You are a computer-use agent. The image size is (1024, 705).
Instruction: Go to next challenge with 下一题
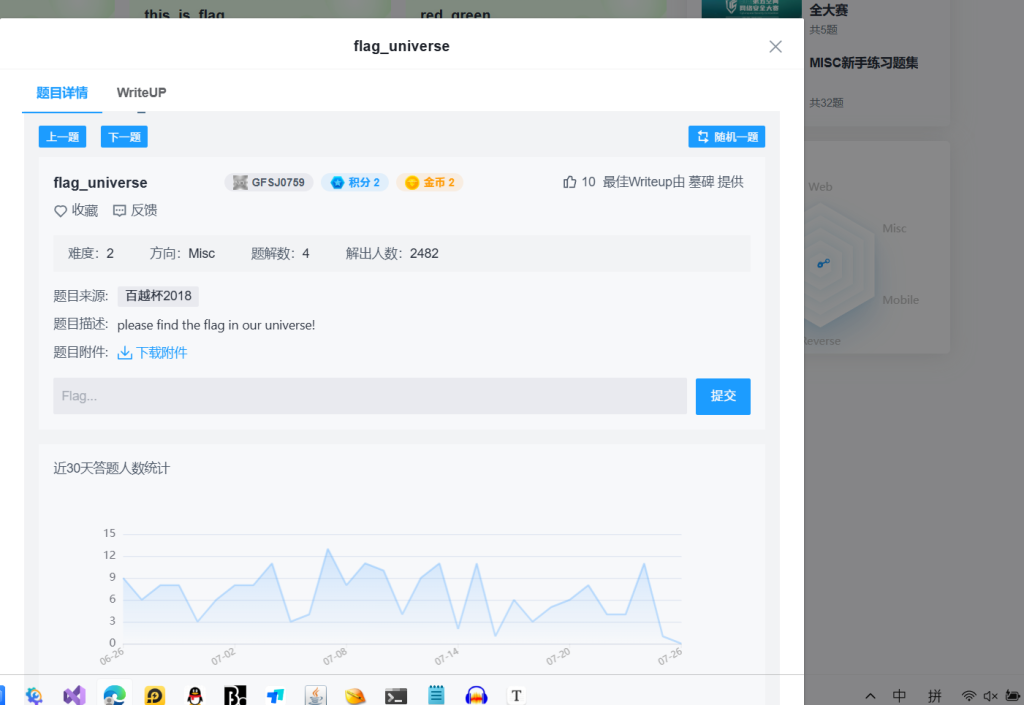[124, 137]
